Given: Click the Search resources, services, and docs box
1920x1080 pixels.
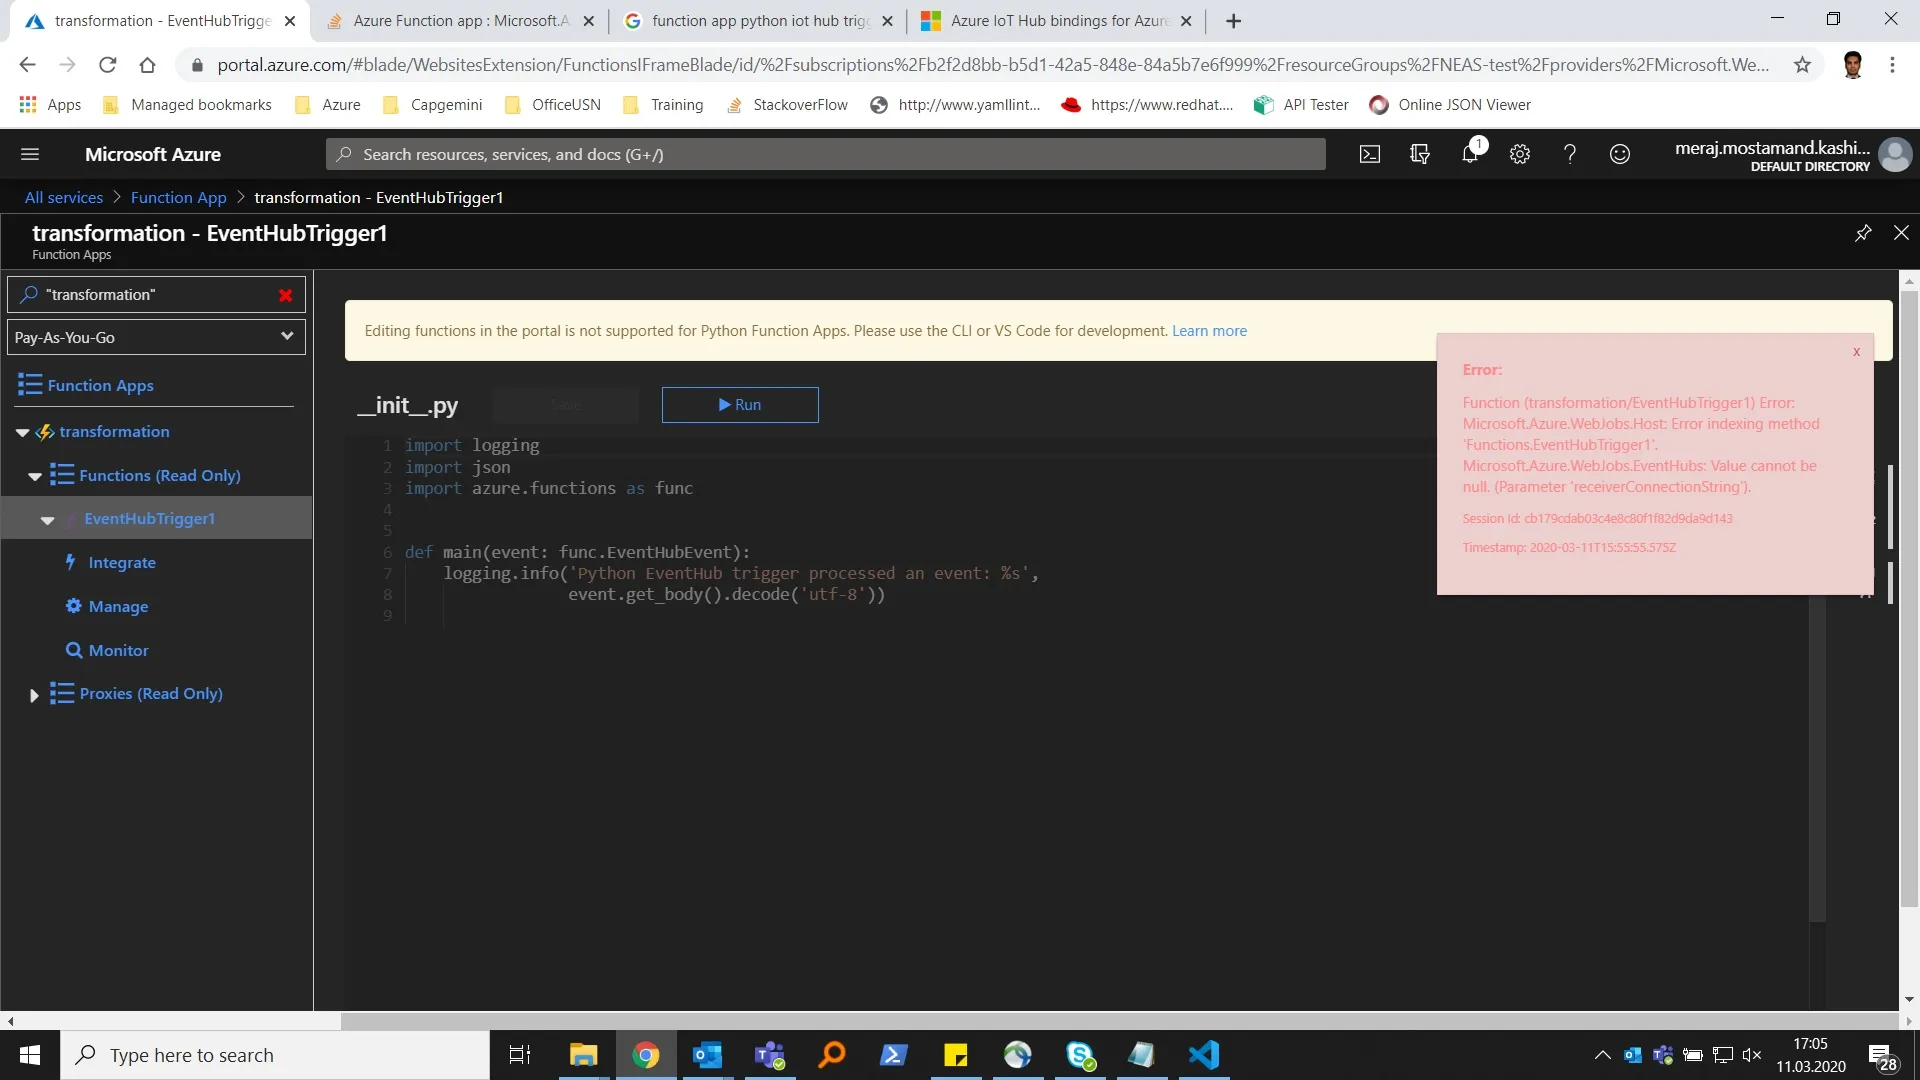Looking at the screenshot, I should (x=825, y=154).
